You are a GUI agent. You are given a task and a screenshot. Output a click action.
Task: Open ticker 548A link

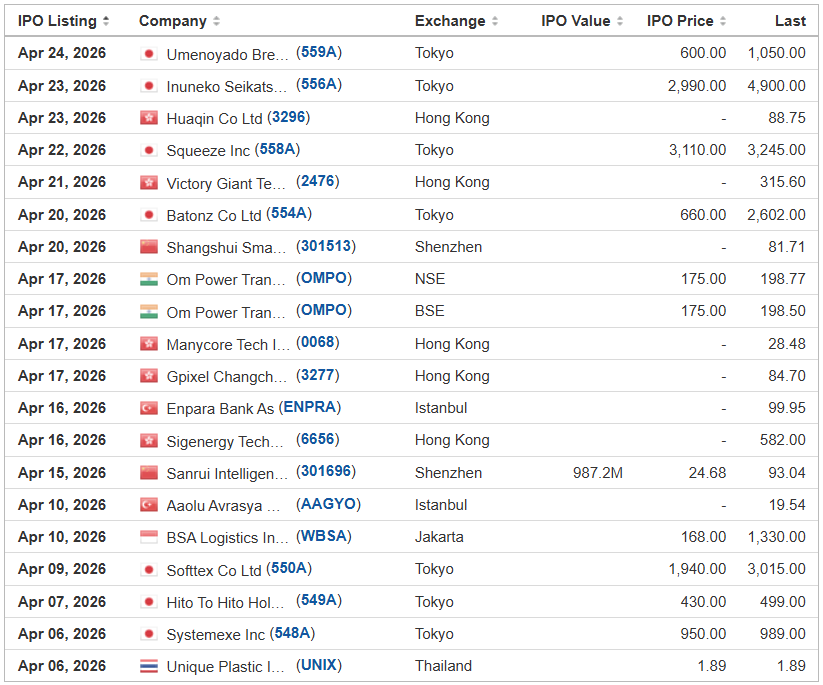coord(292,633)
